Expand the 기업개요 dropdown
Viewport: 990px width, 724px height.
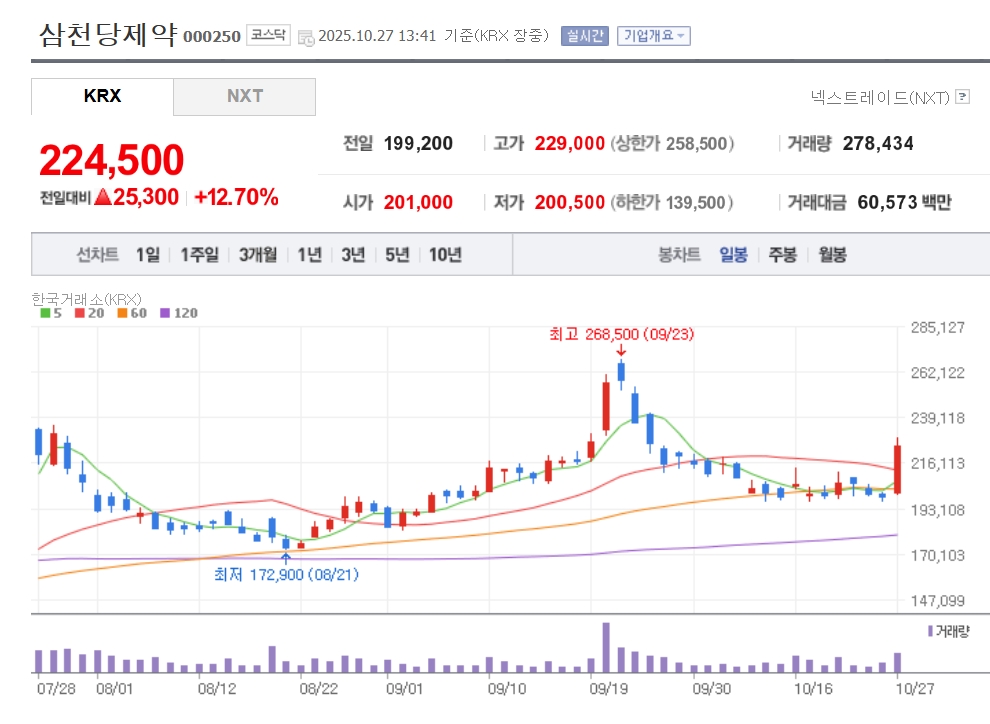tap(653, 36)
